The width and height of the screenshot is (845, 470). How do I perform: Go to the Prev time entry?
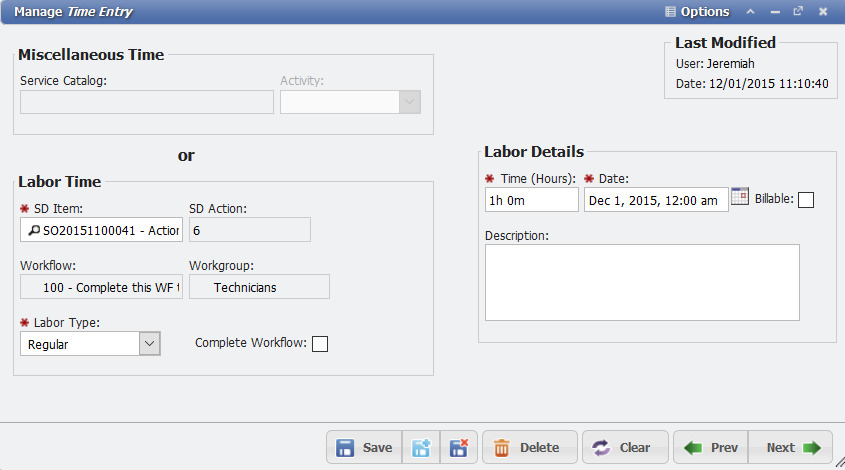tap(712, 448)
